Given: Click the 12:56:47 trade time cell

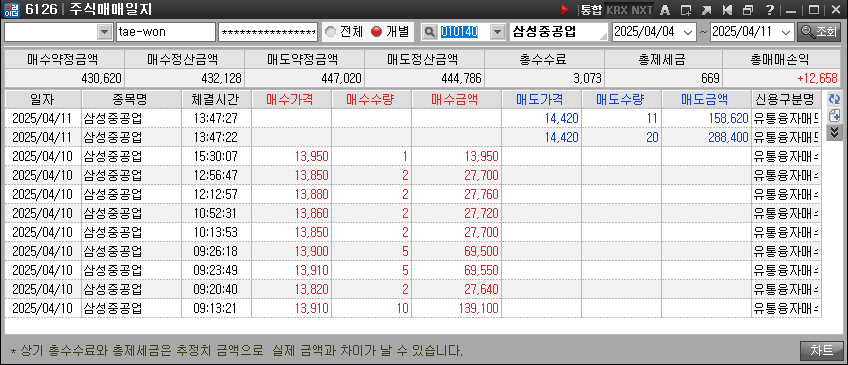Looking at the screenshot, I should click(216, 176).
